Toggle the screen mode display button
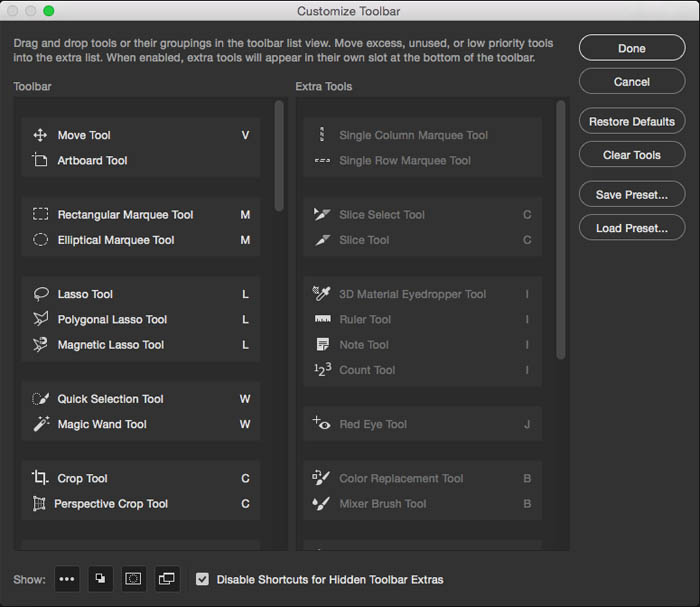Screen dimensions: 700x607 tap(167, 579)
